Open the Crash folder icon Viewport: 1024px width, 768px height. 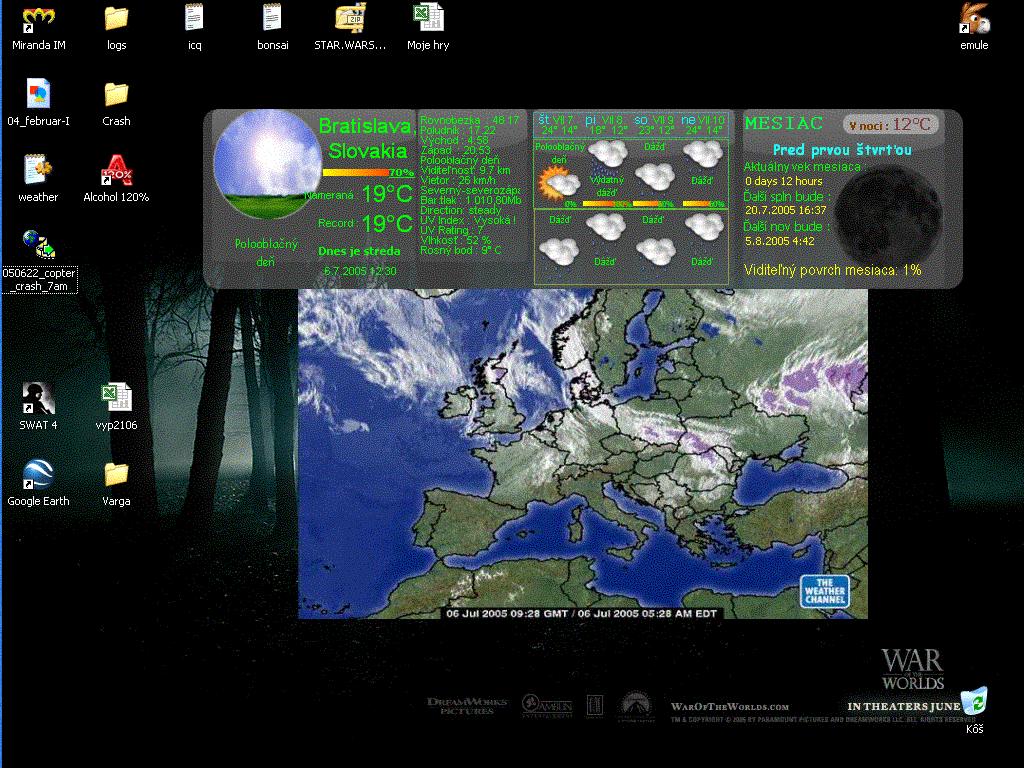[116, 103]
